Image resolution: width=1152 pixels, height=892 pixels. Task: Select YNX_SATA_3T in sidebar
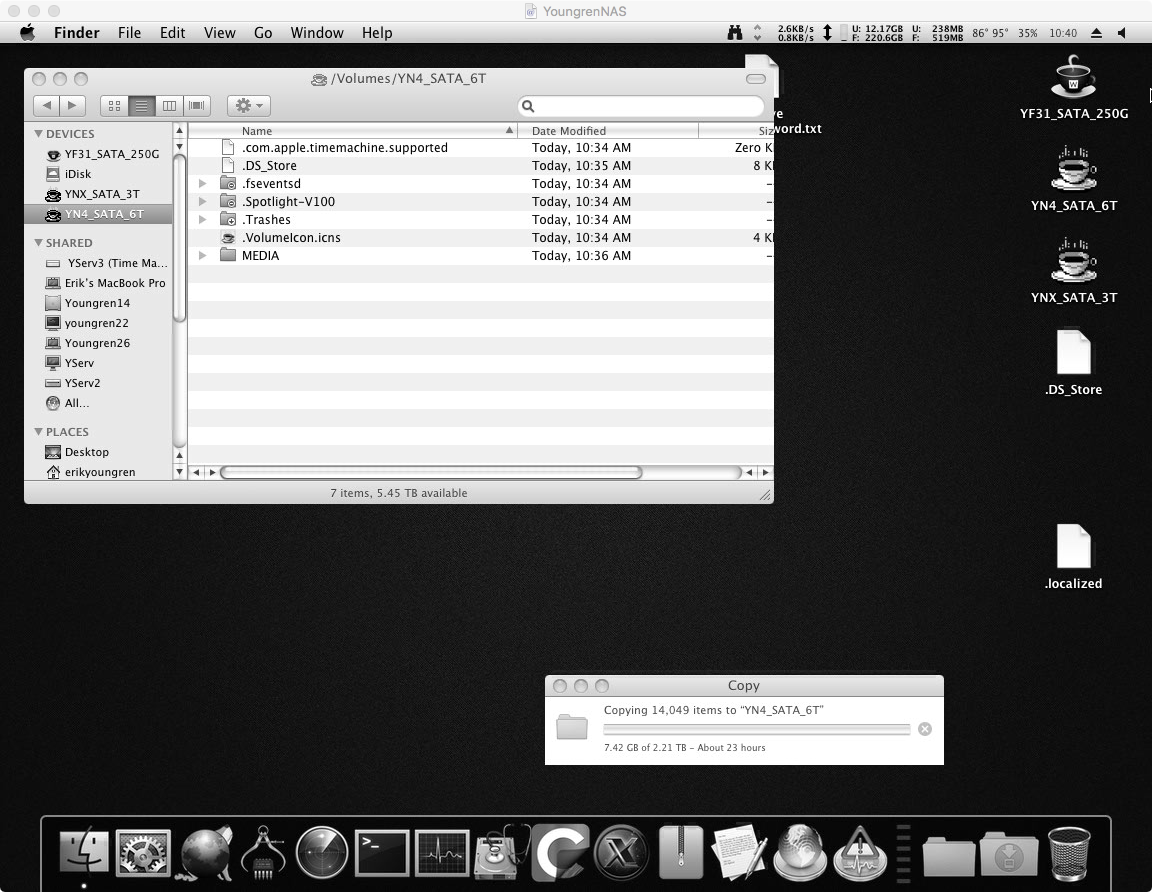point(99,194)
